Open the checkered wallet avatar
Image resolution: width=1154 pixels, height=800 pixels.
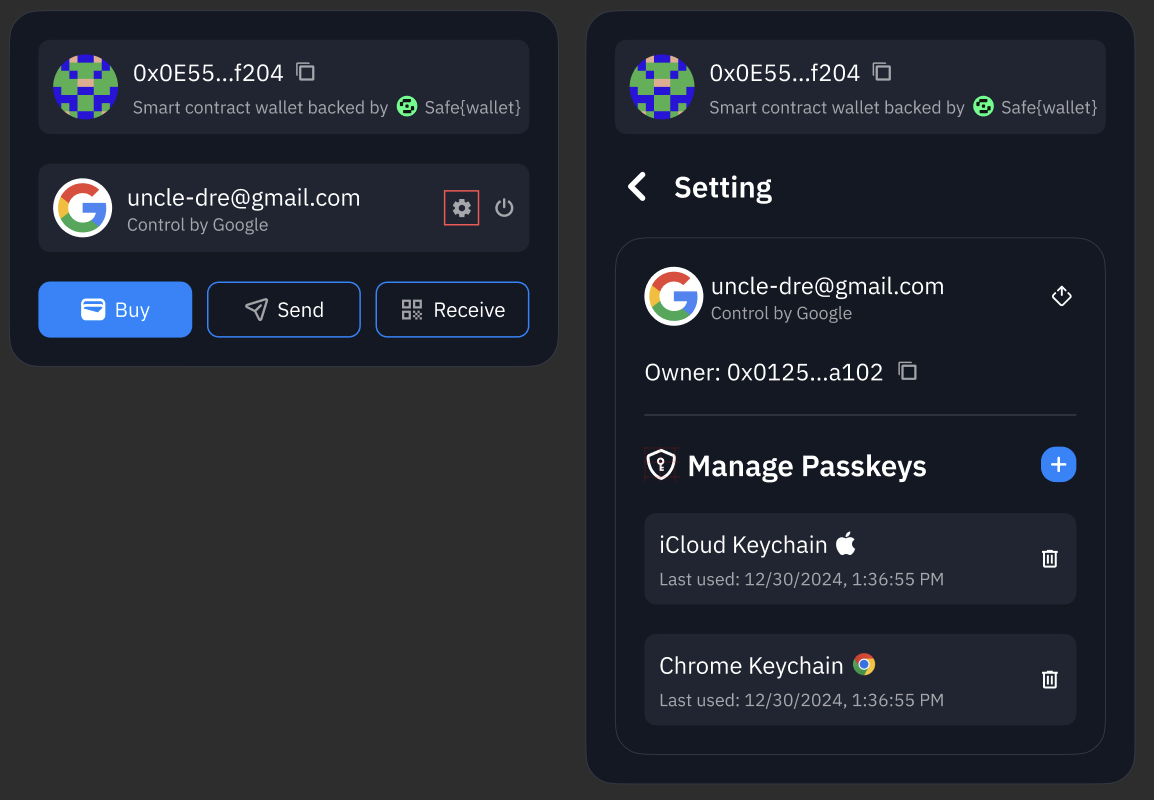[86, 87]
